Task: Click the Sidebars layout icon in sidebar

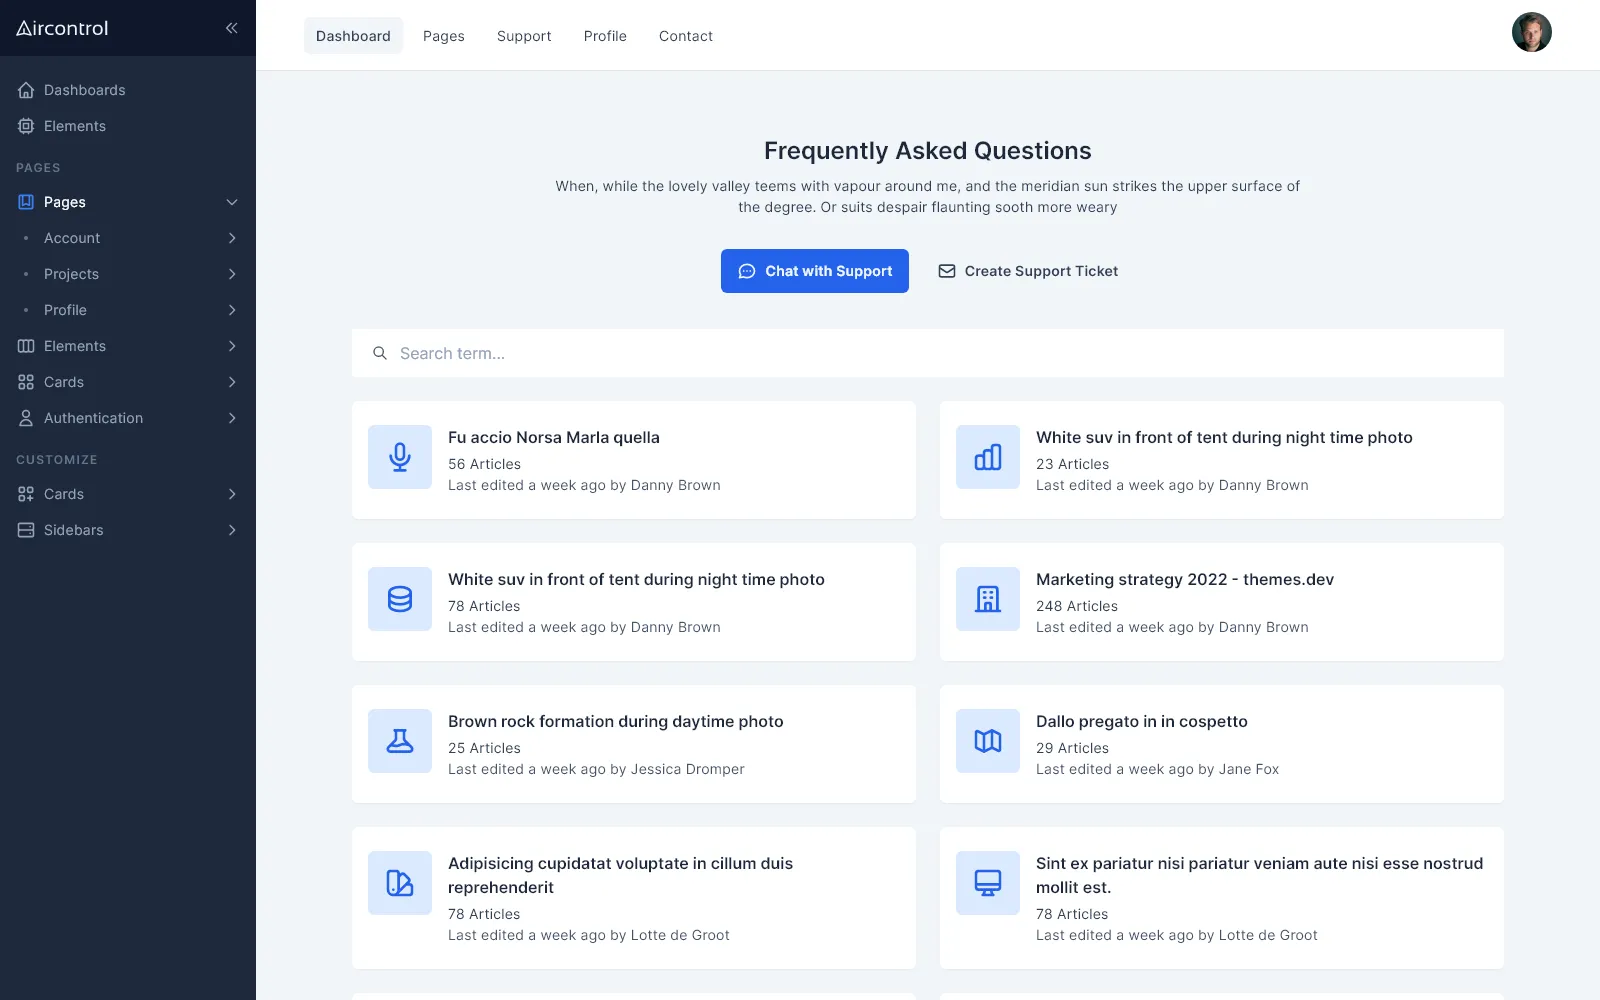Action: (x=26, y=530)
